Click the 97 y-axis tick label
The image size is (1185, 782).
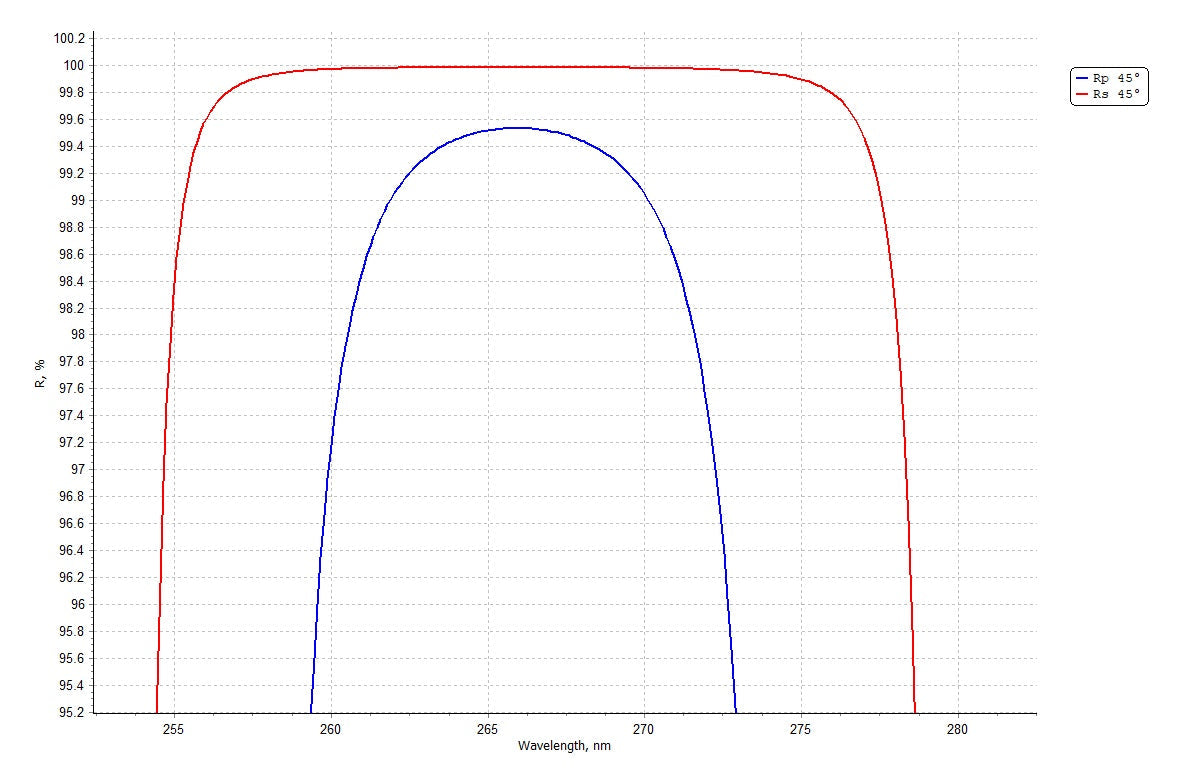point(77,469)
